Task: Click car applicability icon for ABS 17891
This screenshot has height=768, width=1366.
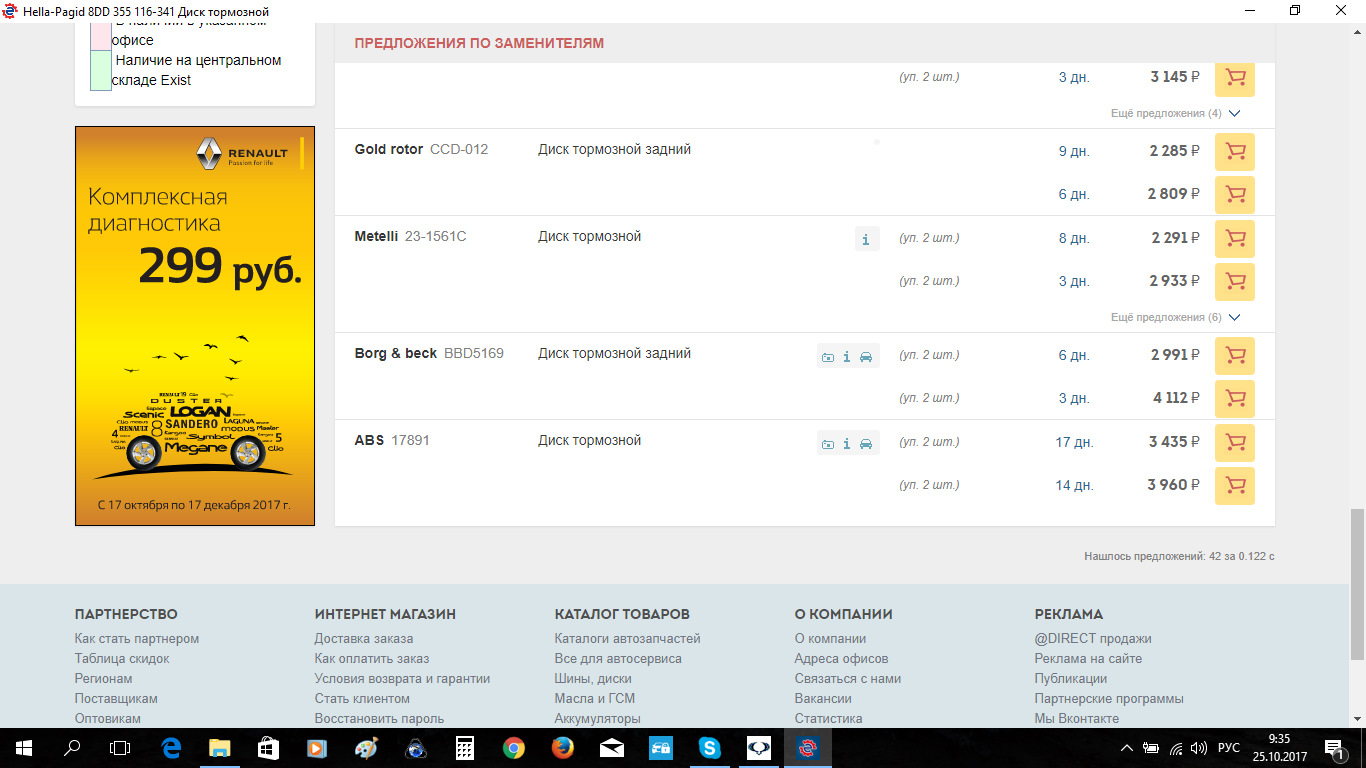Action: [866, 444]
